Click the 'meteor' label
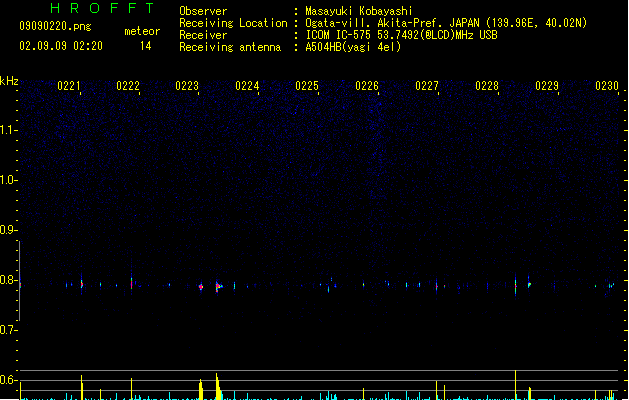 (142, 31)
